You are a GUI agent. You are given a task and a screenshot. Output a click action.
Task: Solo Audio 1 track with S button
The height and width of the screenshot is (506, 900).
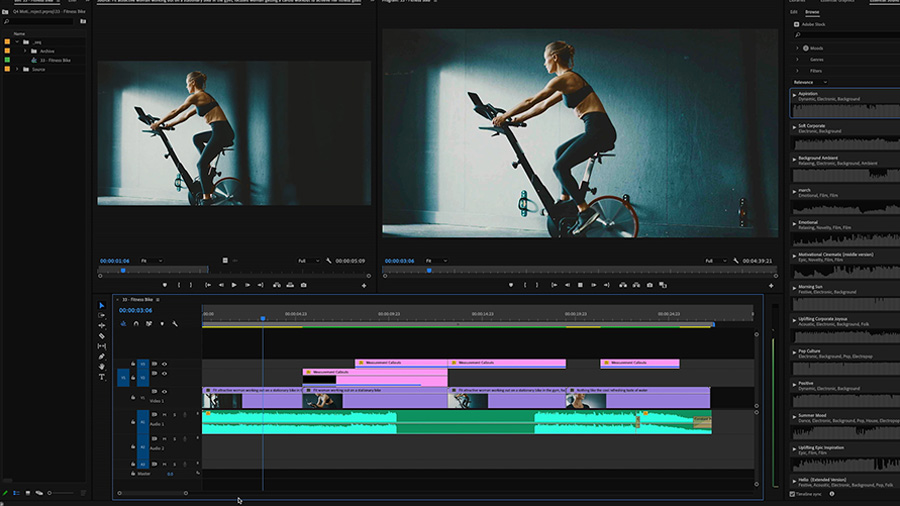[174, 415]
